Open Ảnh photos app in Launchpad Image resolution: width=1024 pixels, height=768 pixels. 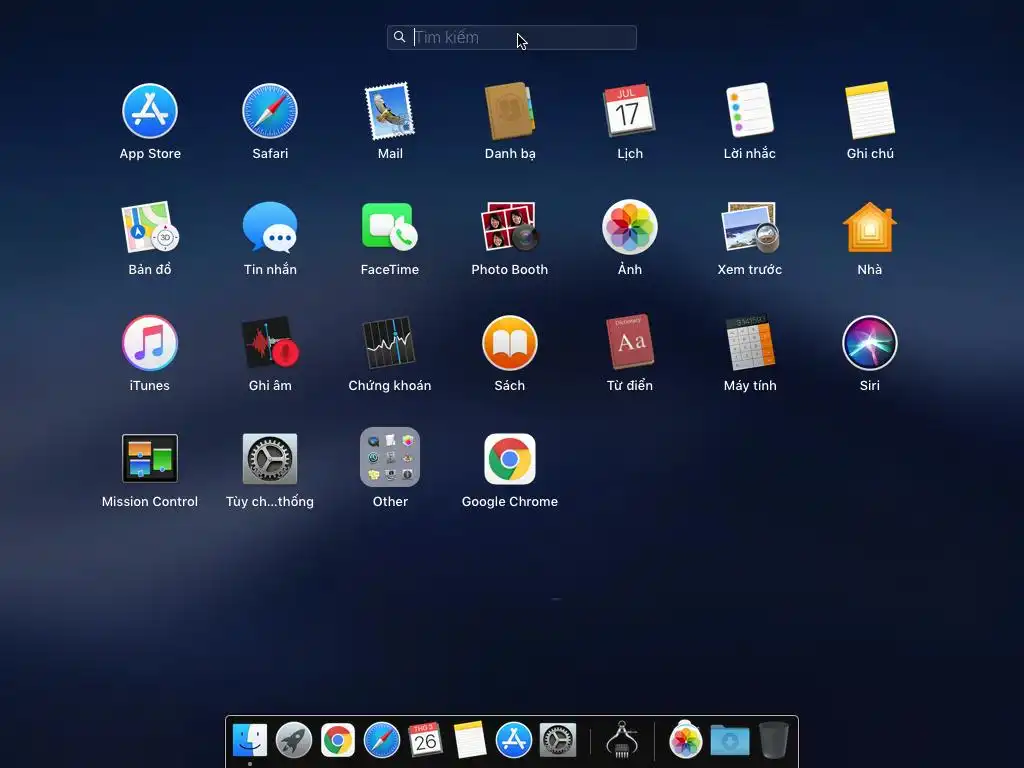(x=630, y=227)
